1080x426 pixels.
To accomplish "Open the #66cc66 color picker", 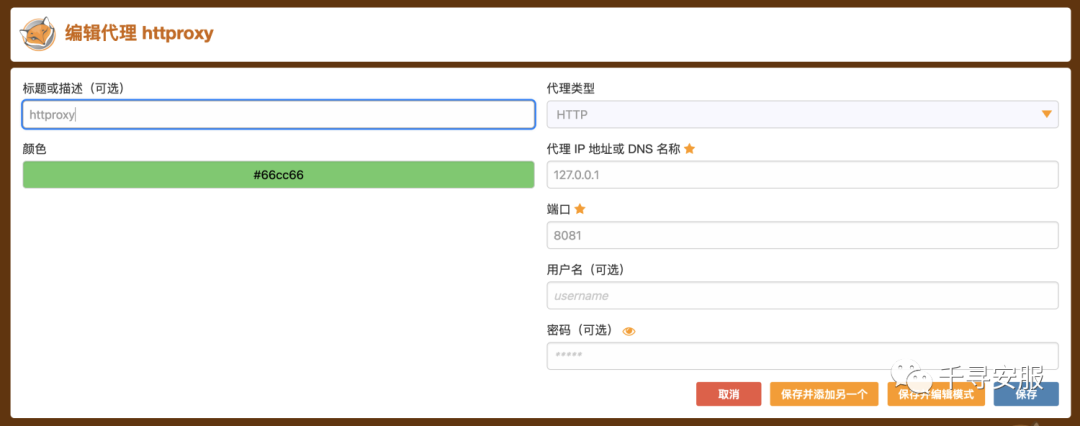I will 278,174.
